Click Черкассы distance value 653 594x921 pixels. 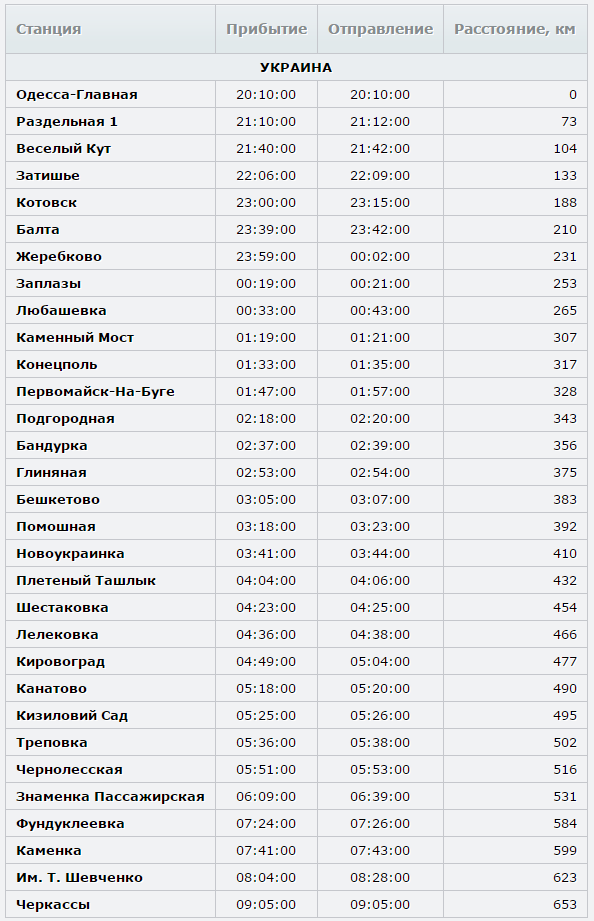(565, 905)
